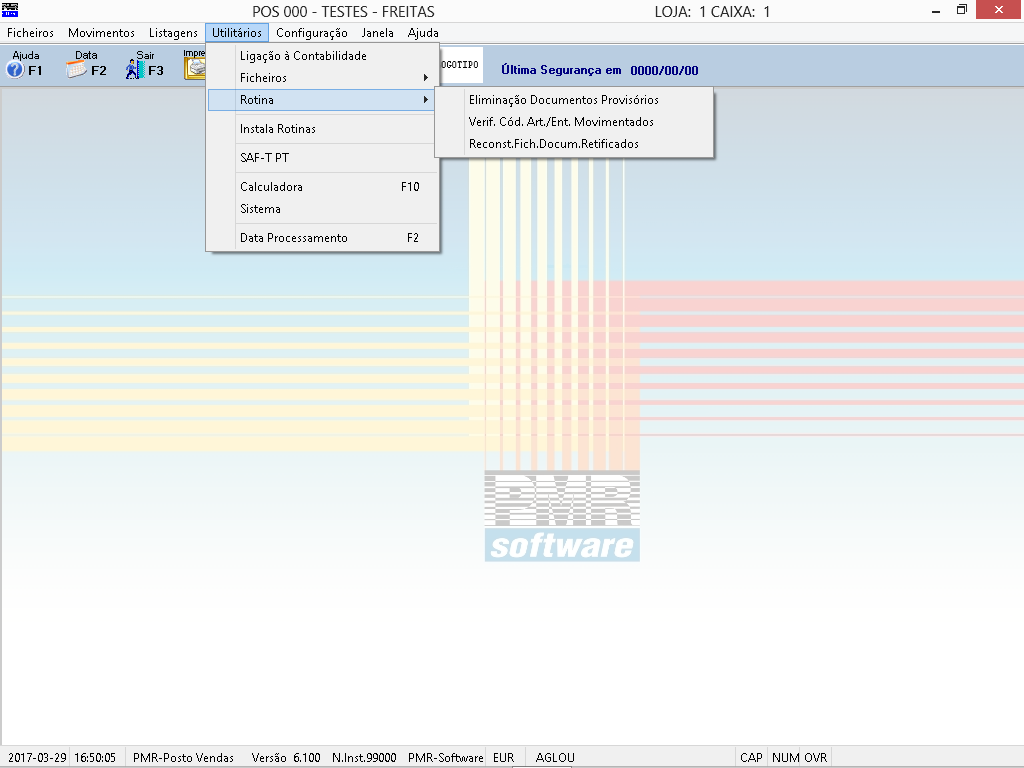Screen dimensions: 1024x768
Task: Click Instala Rotinas menu entry
Action: (x=277, y=129)
